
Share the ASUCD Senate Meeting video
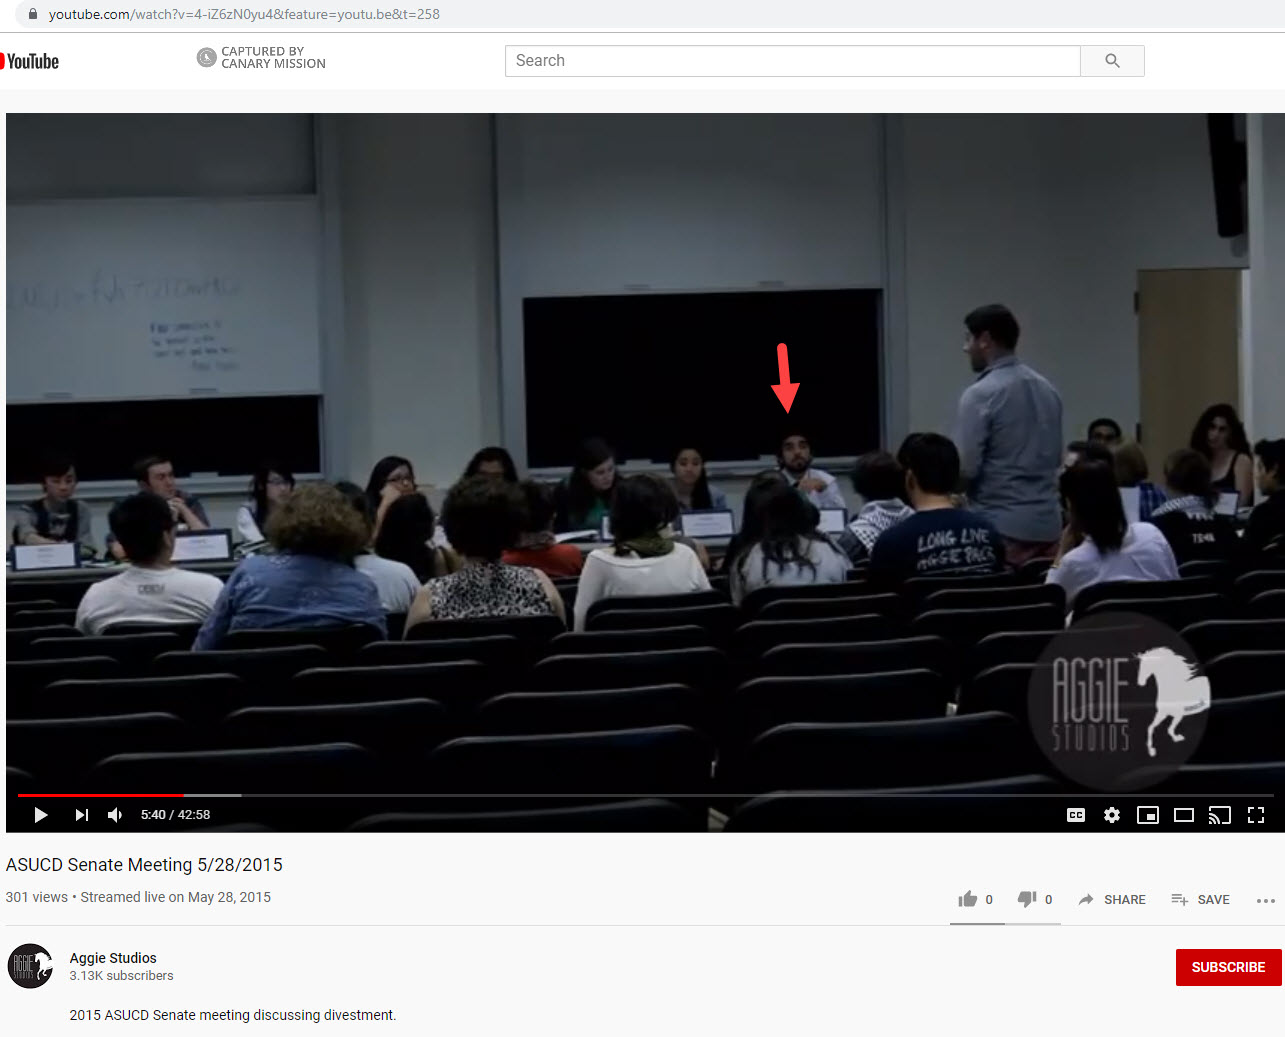tap(1112, 900)
